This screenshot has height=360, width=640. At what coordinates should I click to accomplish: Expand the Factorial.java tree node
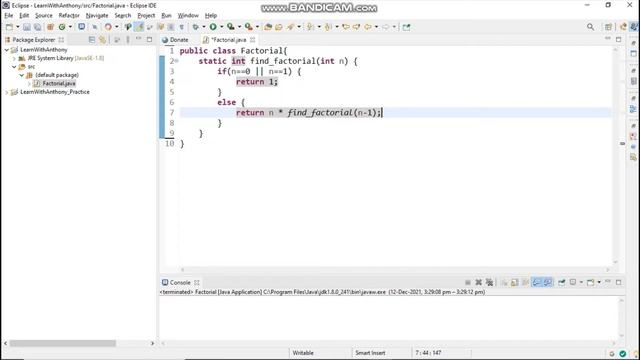[x=29, y=83]
